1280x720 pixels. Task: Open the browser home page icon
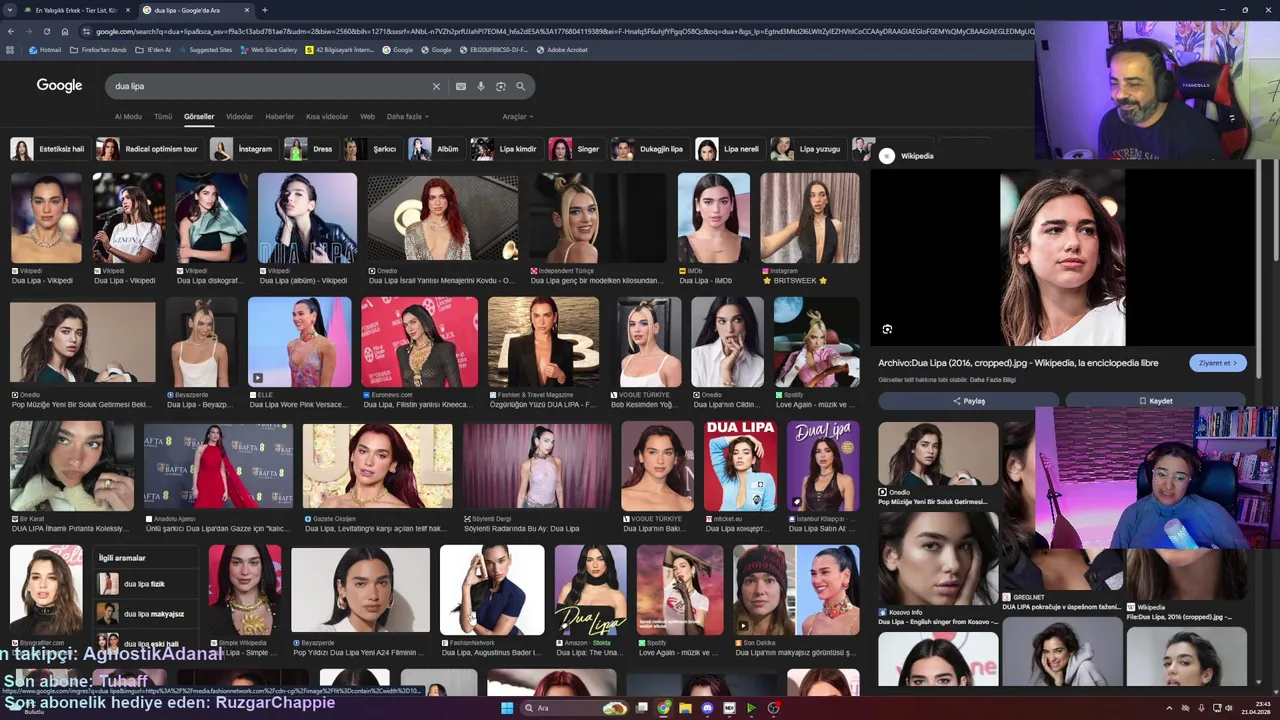(x=65, y=31)
